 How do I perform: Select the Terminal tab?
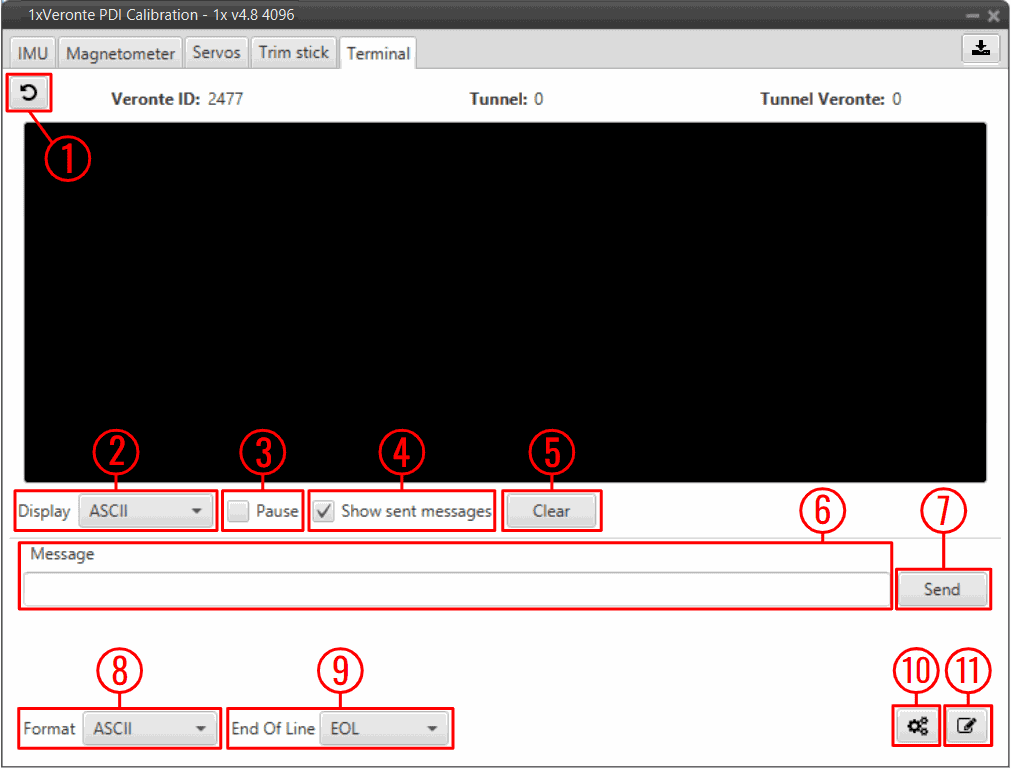click(378, 54)
